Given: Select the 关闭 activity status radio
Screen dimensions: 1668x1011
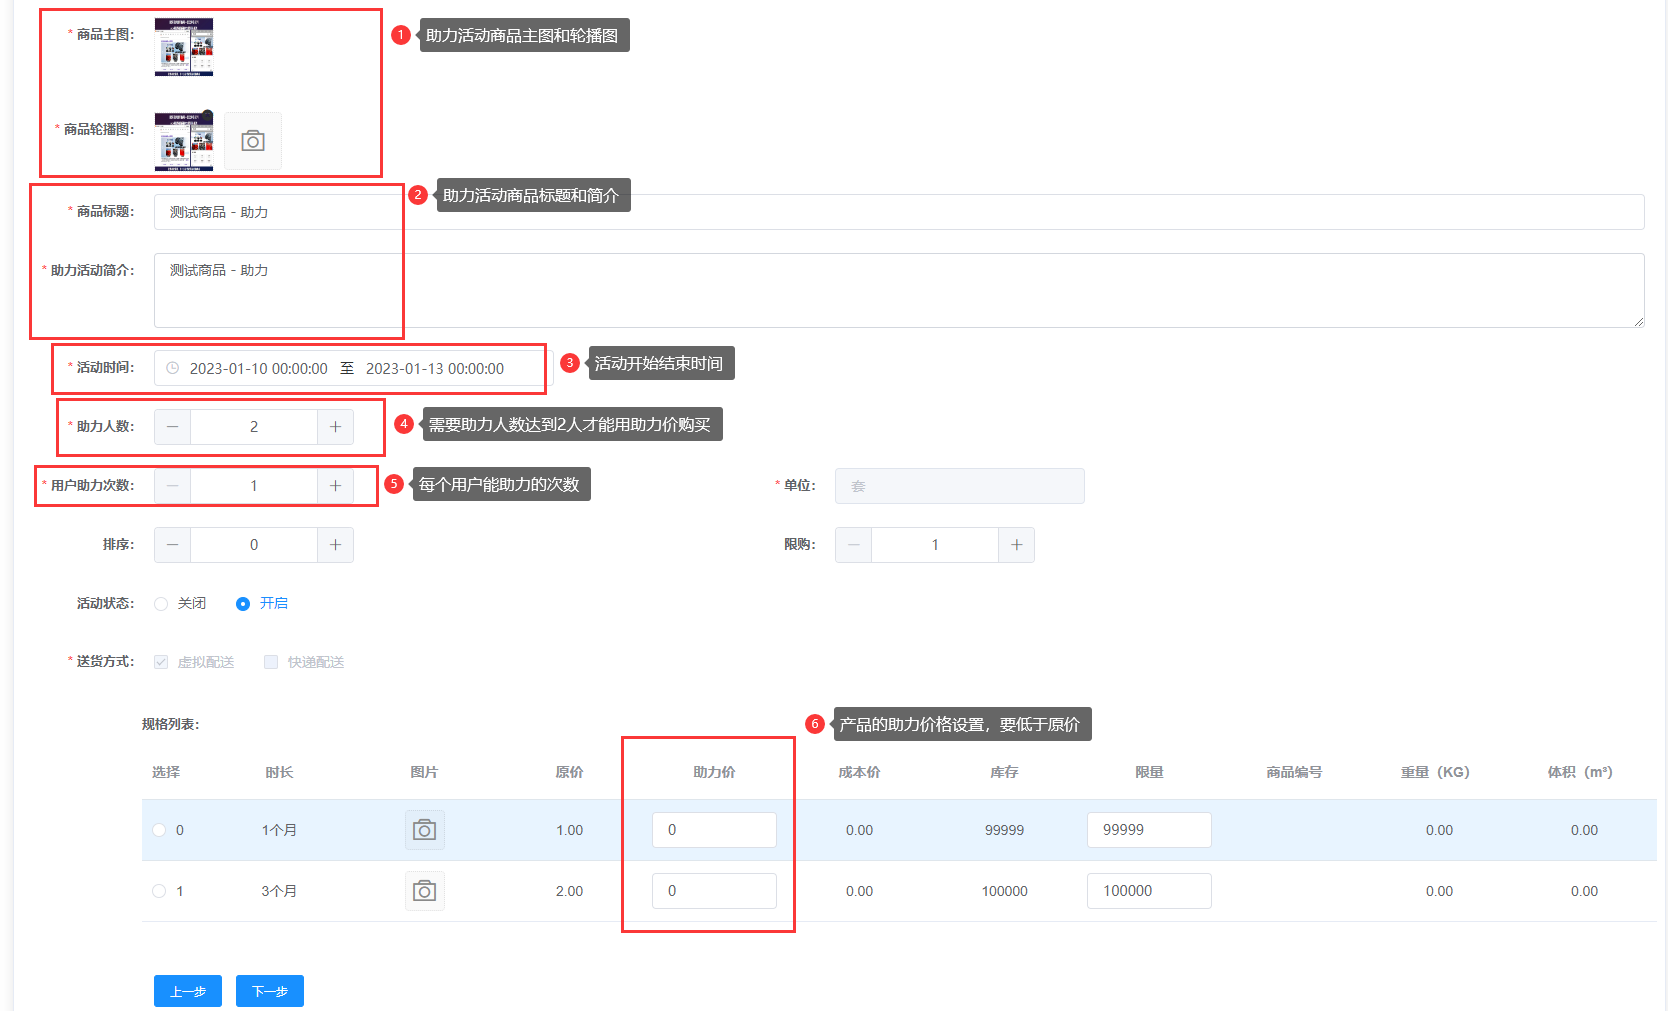Looking at the screenshot, I should coord(161,604).
